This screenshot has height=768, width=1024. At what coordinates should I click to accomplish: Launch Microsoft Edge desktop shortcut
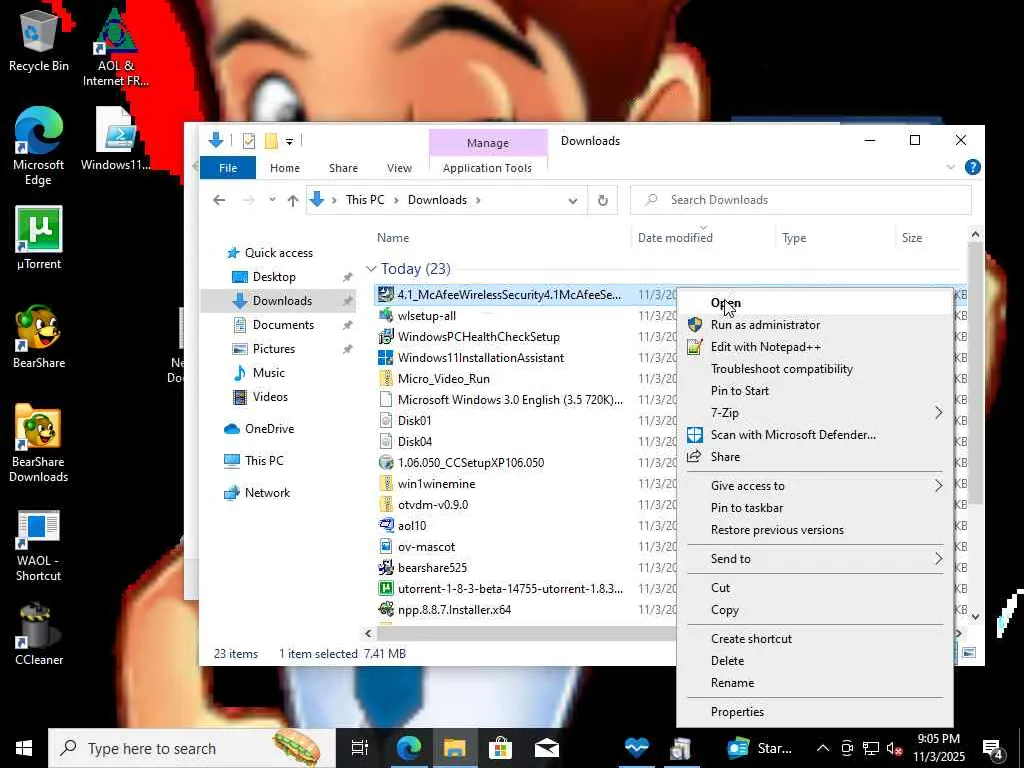[39, 146]
